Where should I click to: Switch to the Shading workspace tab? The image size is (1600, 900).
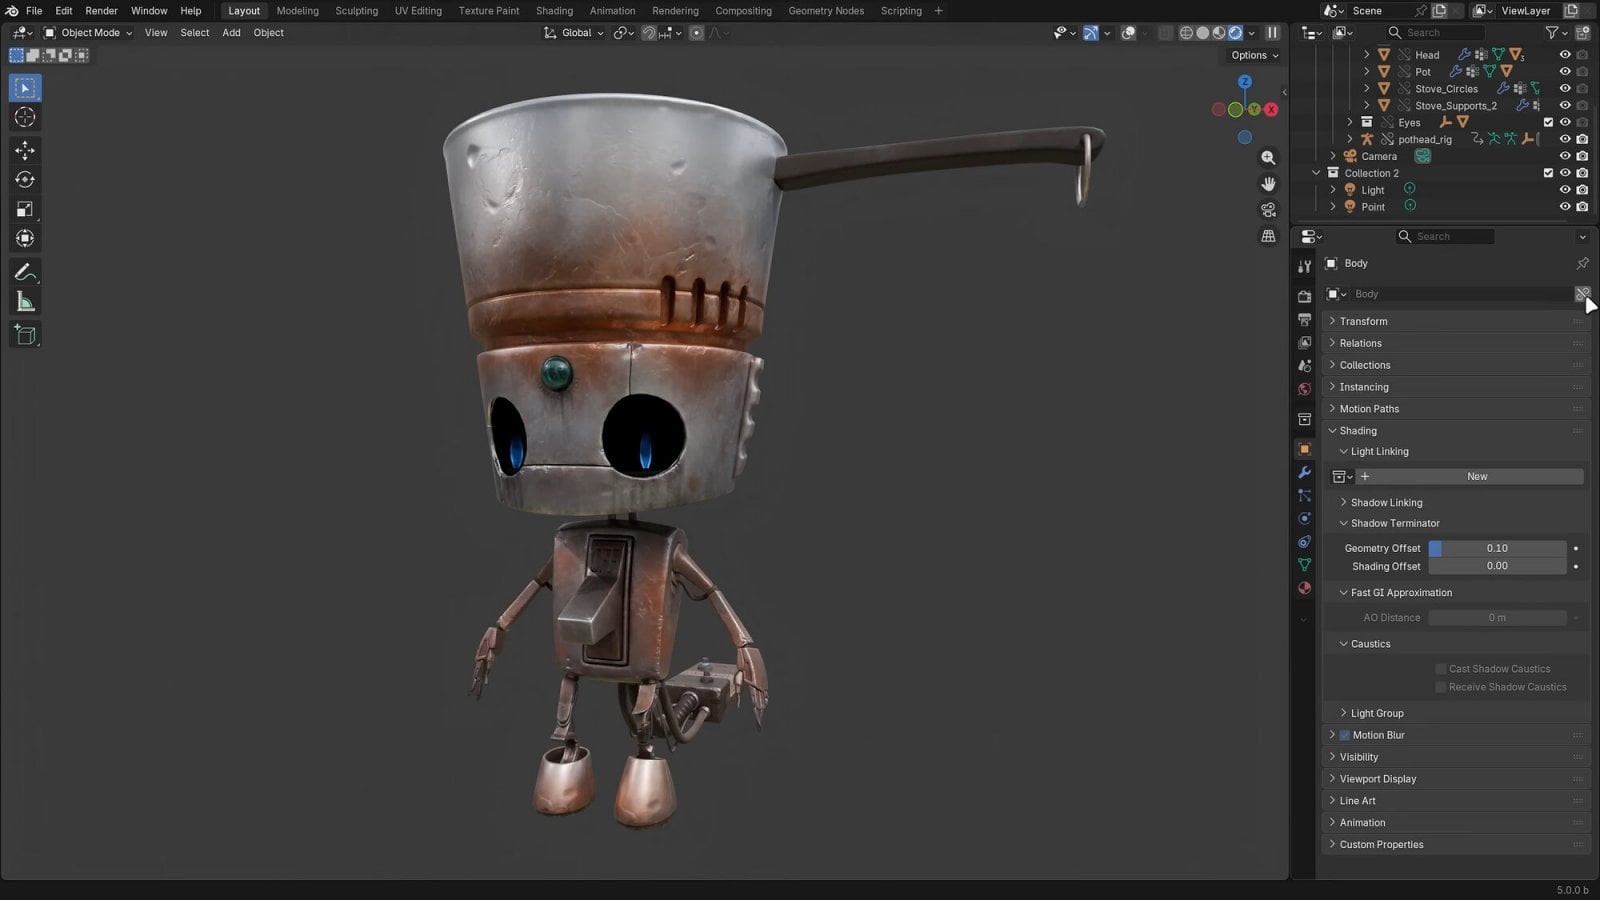point(554,11)
